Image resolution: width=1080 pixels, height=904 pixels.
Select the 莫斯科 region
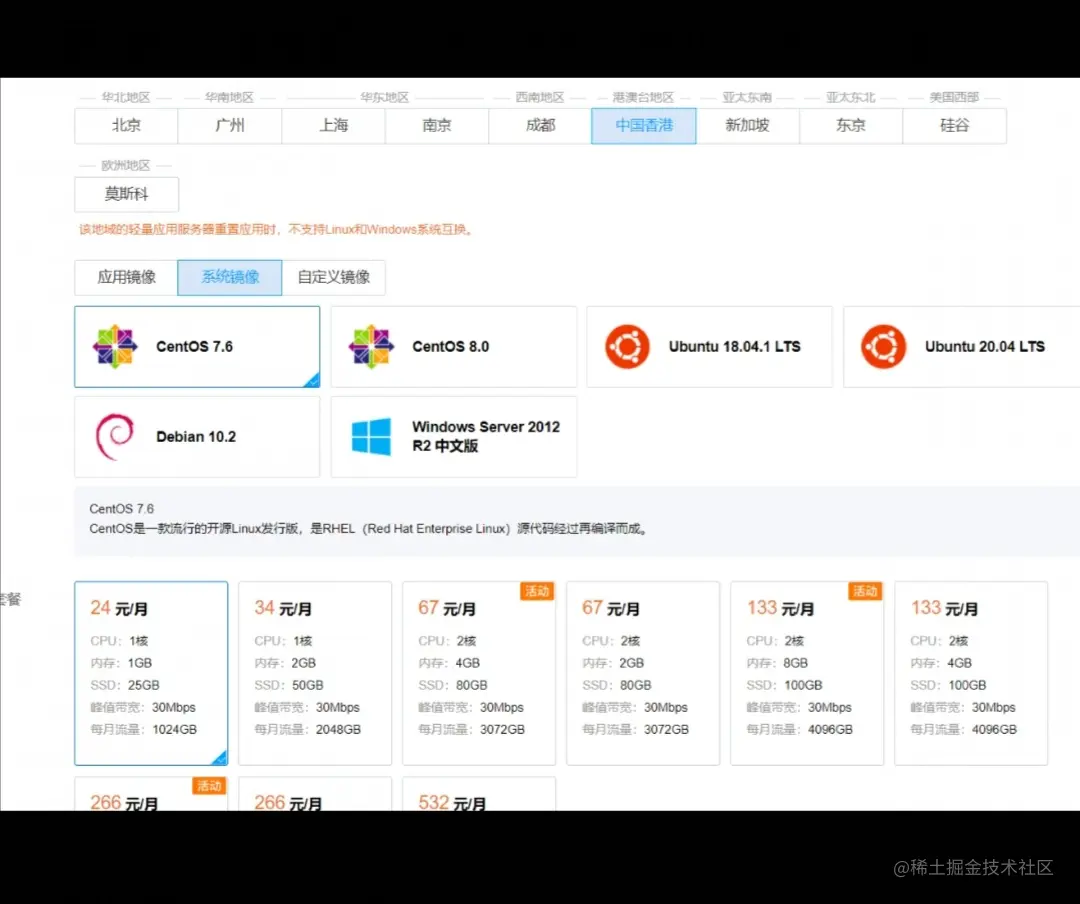point(126,194)
